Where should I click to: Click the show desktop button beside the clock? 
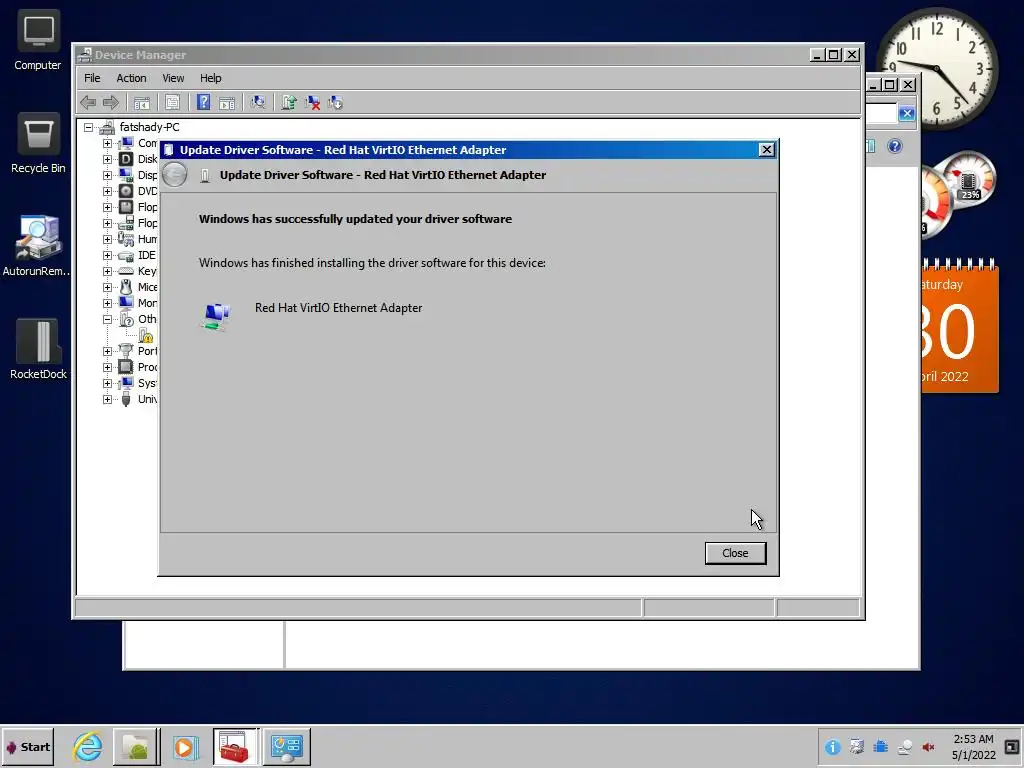pos(1012,747)
